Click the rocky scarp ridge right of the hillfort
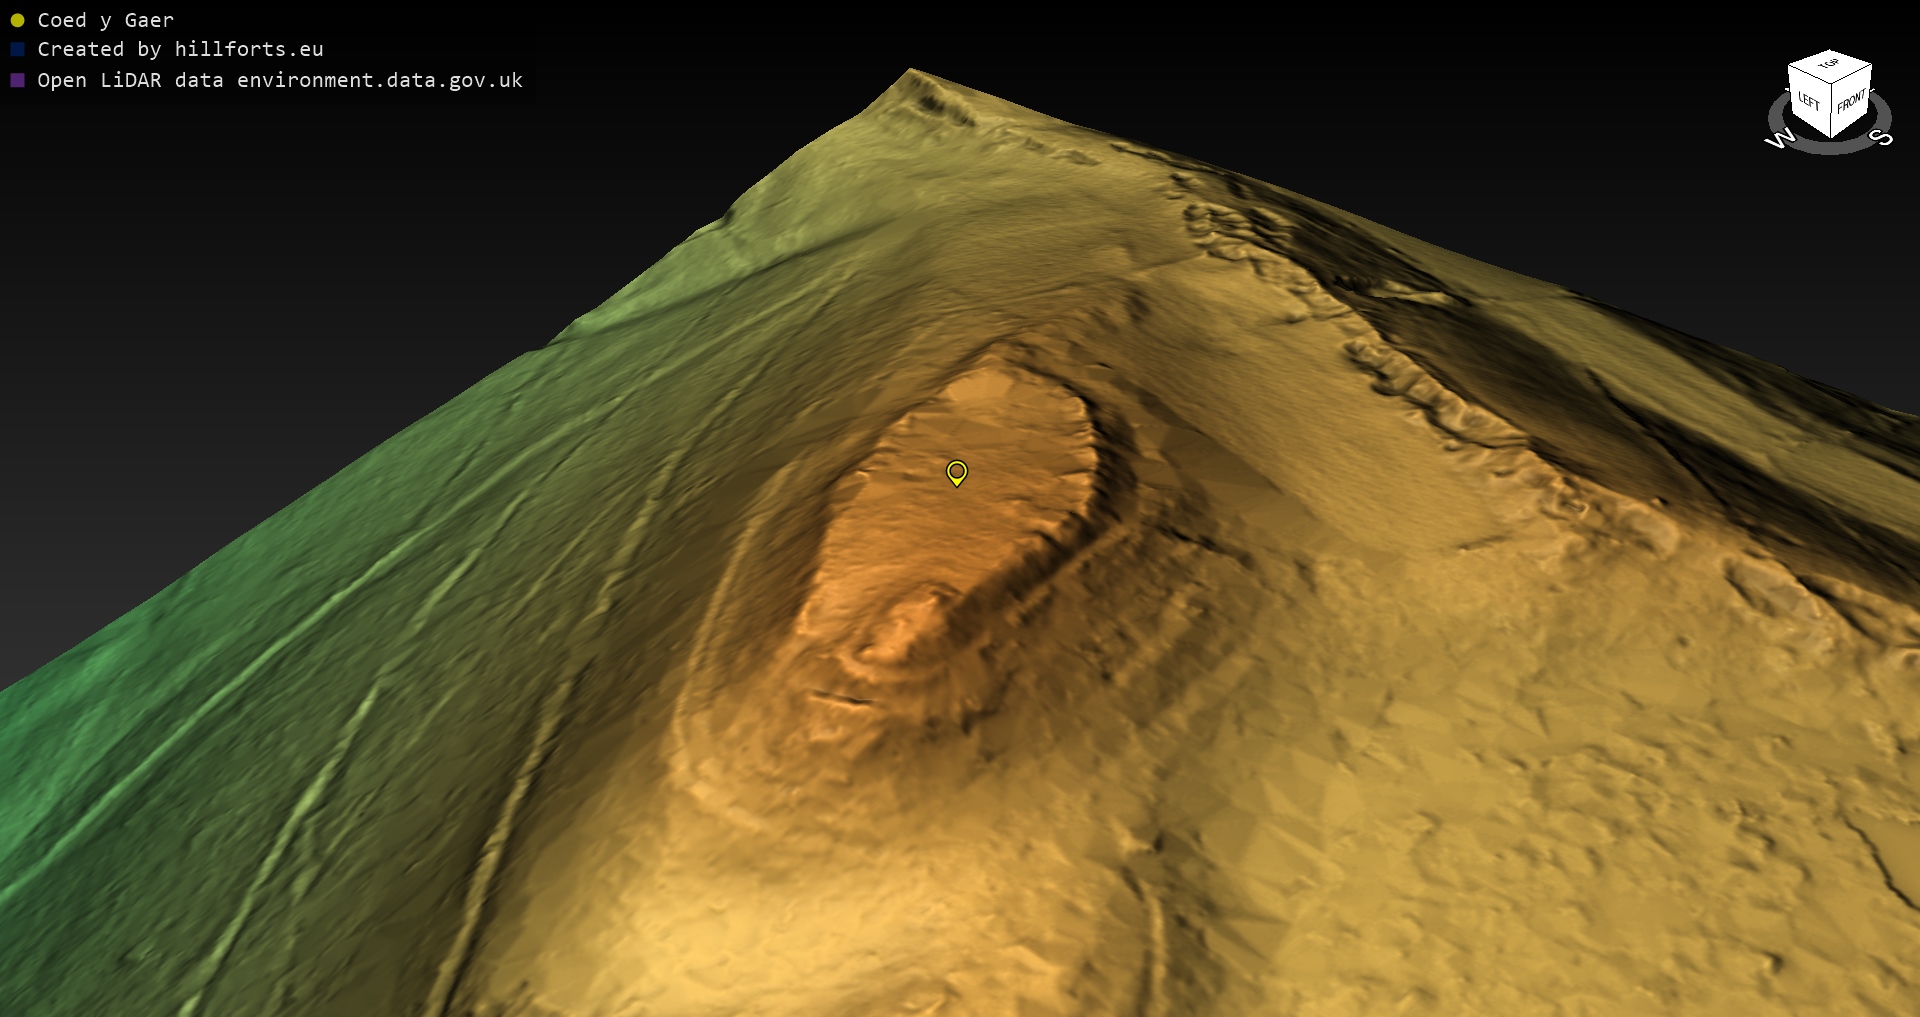The width and height of the screenshot is (1920, 1017). click(x=1420, y=390)
